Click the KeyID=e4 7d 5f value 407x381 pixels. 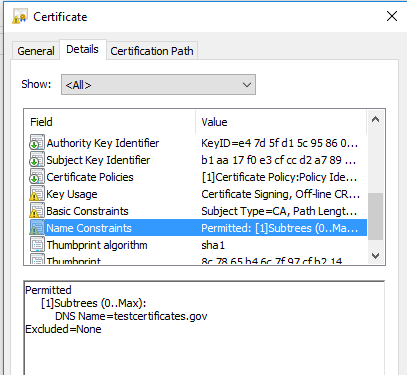point(279,143)
